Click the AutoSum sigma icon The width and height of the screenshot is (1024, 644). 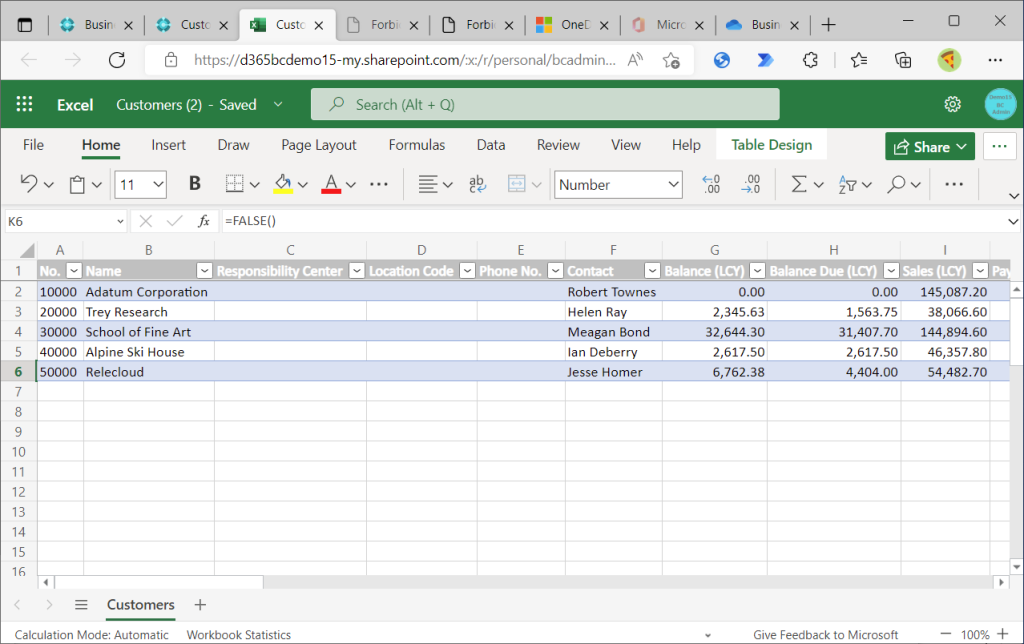tap(799, 184)
